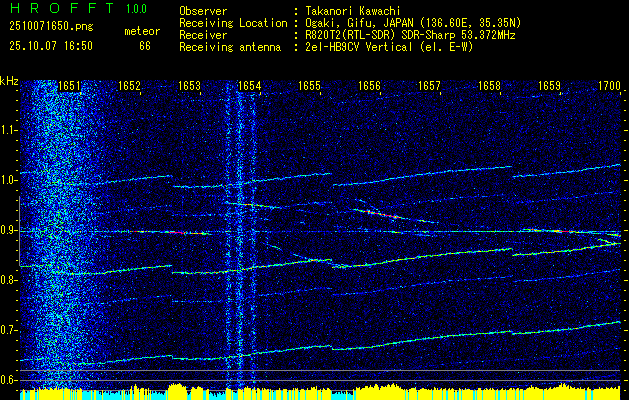This screenshot has width=629, height=400.
Task: Click the 1651 time marker
Action: click(69, 86)
